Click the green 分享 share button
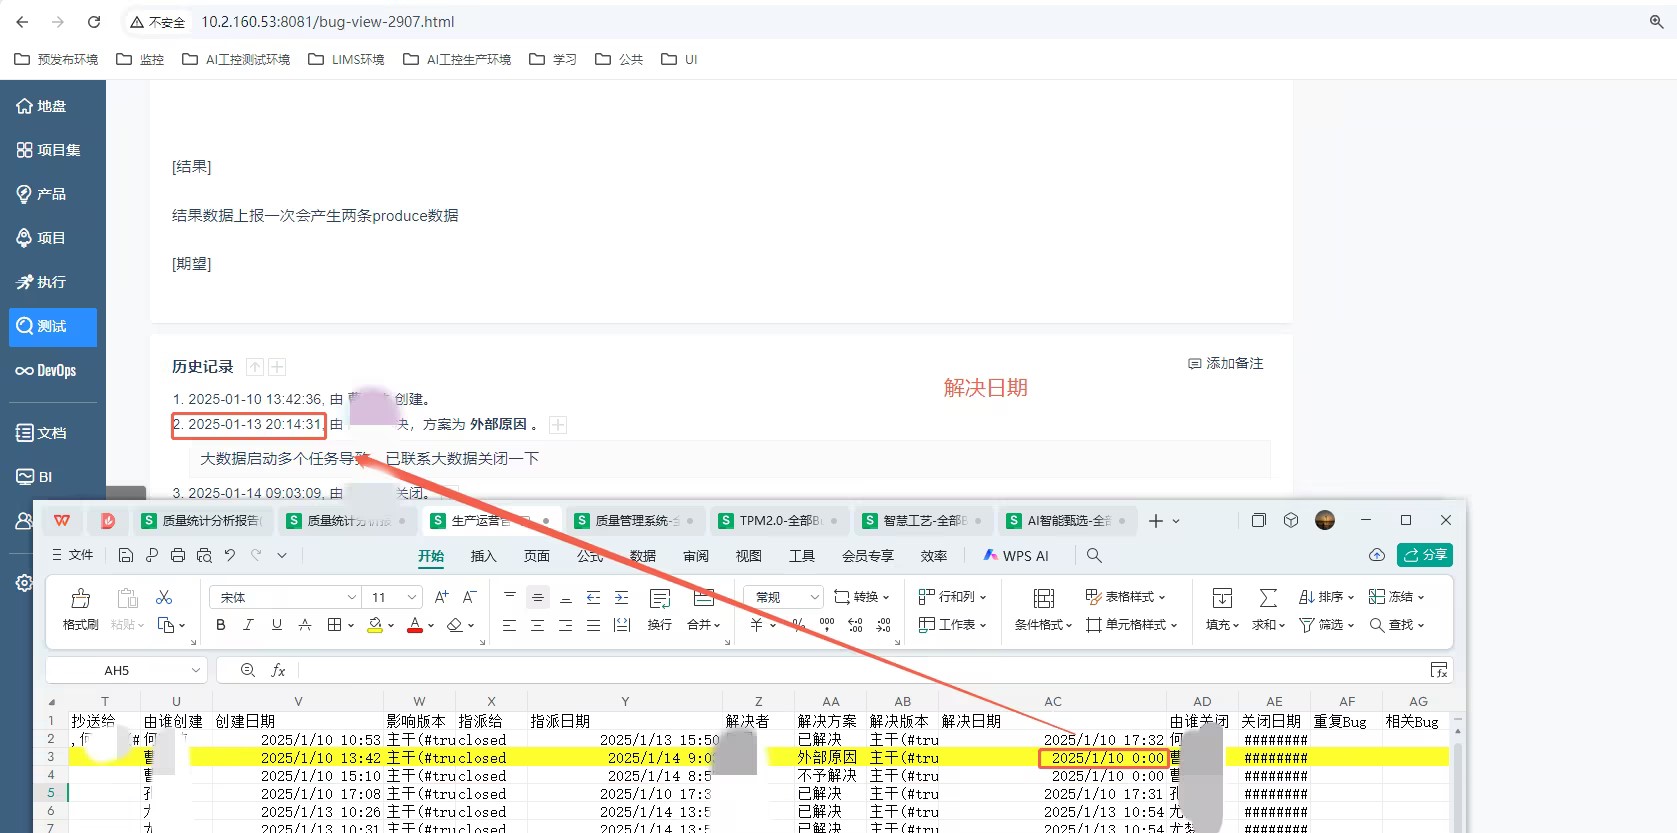 pyautogui.click(x=1425, y=555)
